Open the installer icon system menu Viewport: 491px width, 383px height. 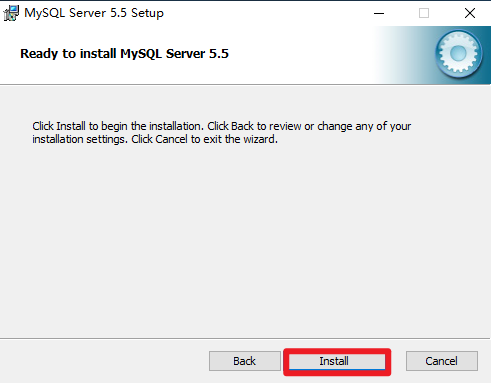coord(11,13)
